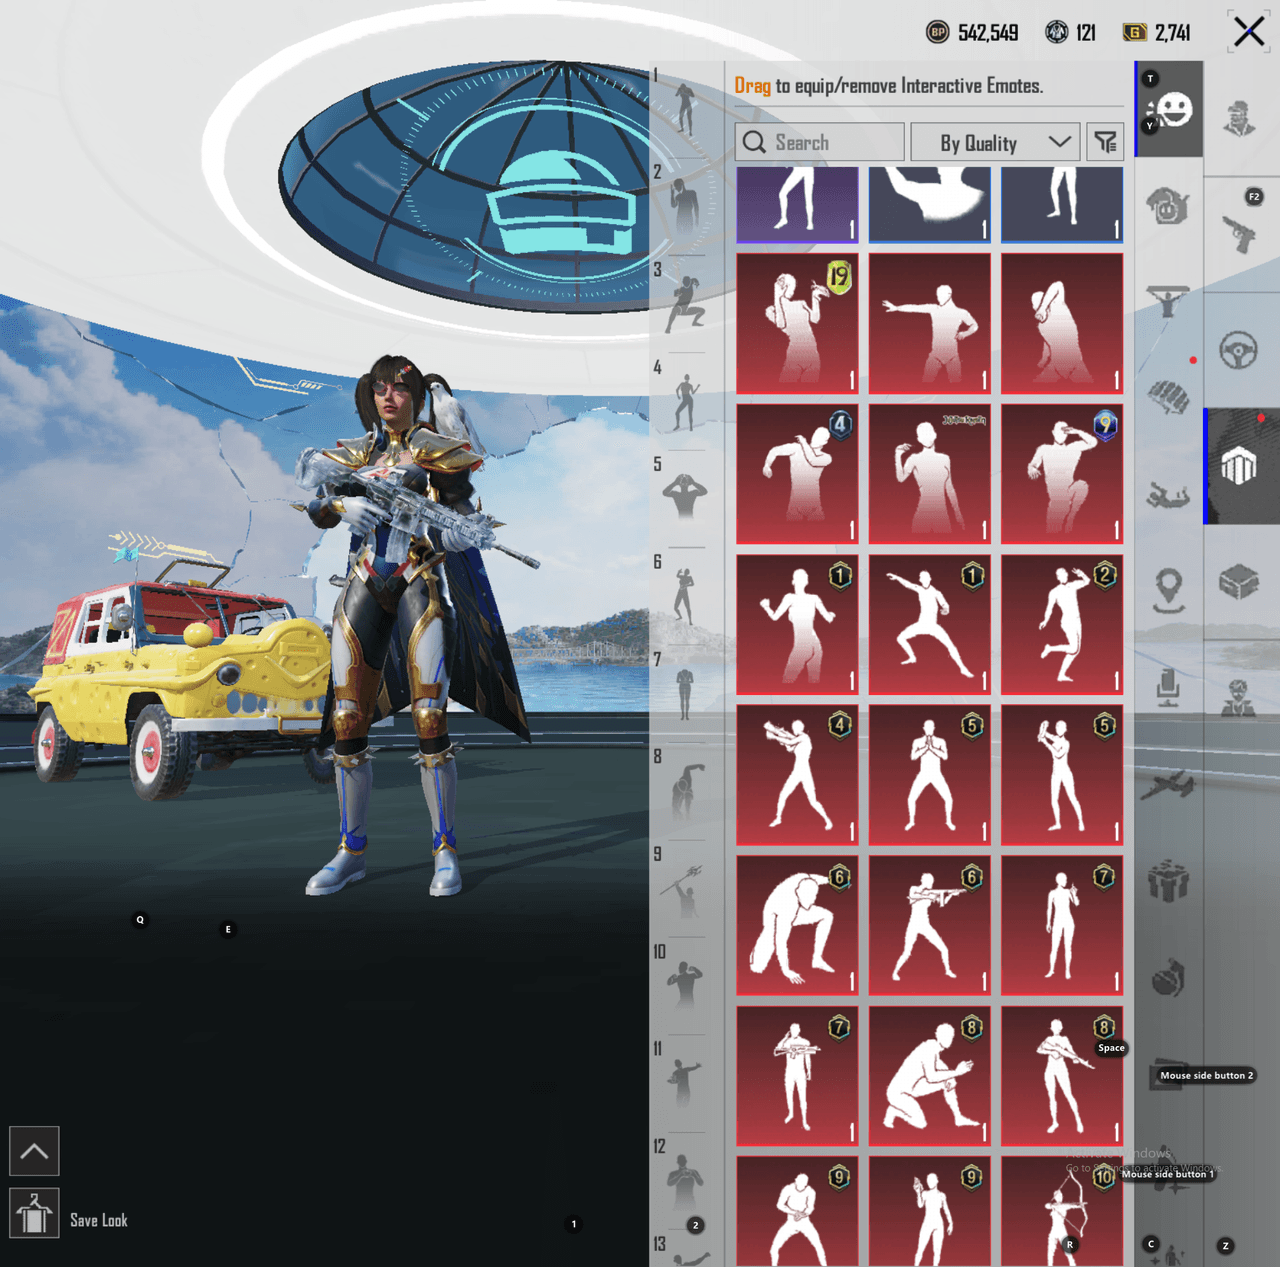Open the steering wheel vehicle skins category
Viewport: 1280px width, 1267px height.
[x=1239, y=350]
